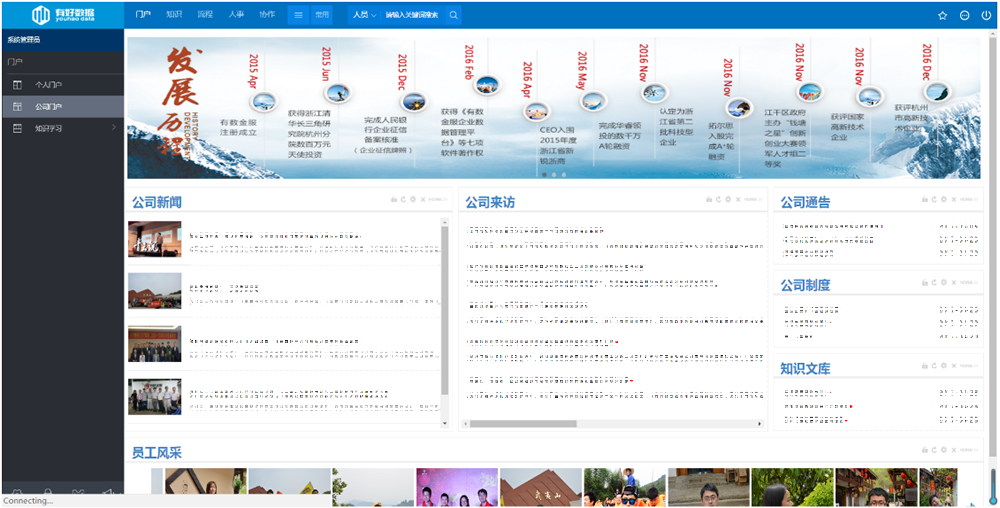Viewport: 1000px width, 508px height.
Task: Open the hamburger menu icon in top bar
Action: [x=298, y=15]
